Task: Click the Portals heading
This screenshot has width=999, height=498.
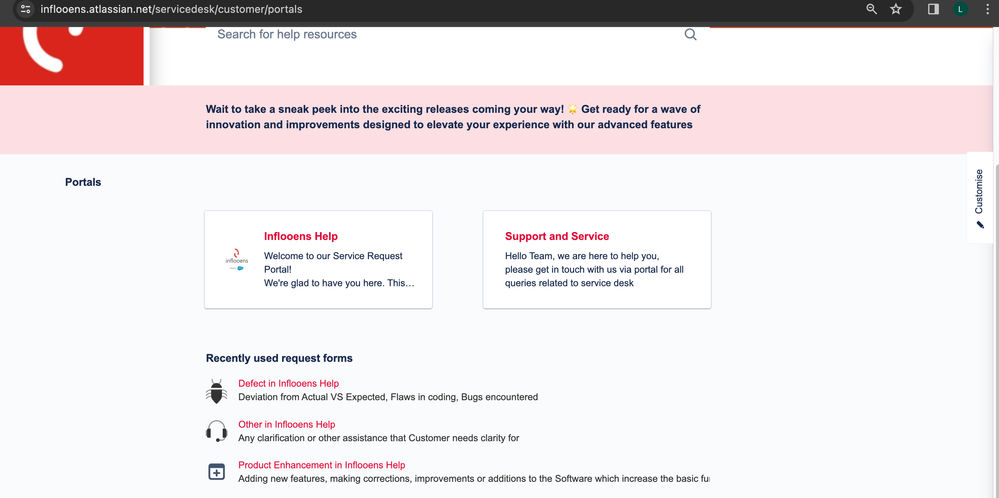Action: pos(83,182)
